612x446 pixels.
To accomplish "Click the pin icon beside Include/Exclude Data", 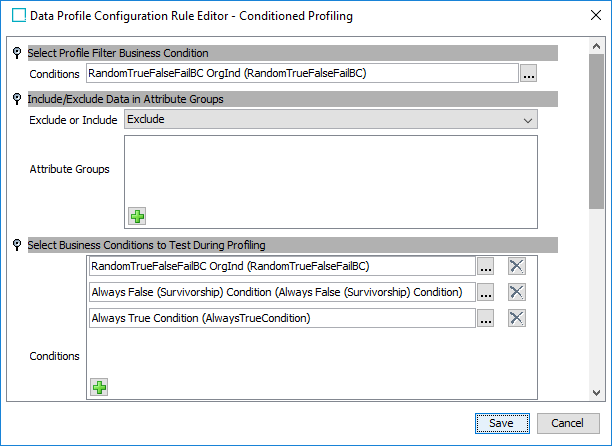I will [x=17, y=99].
